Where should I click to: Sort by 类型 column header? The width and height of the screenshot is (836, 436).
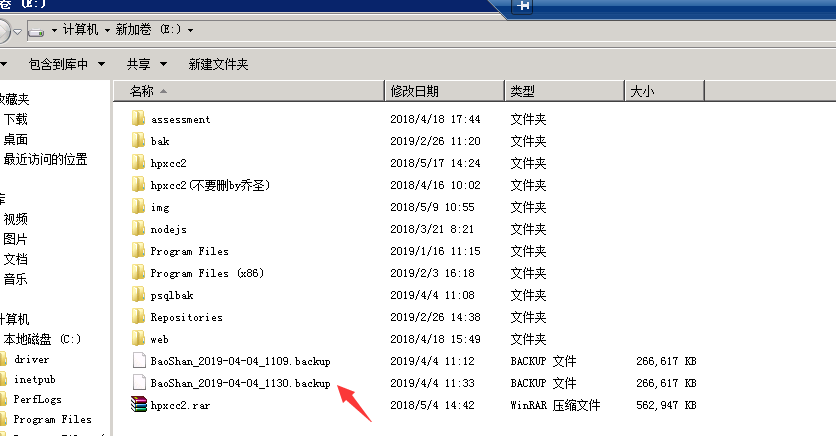565,91
